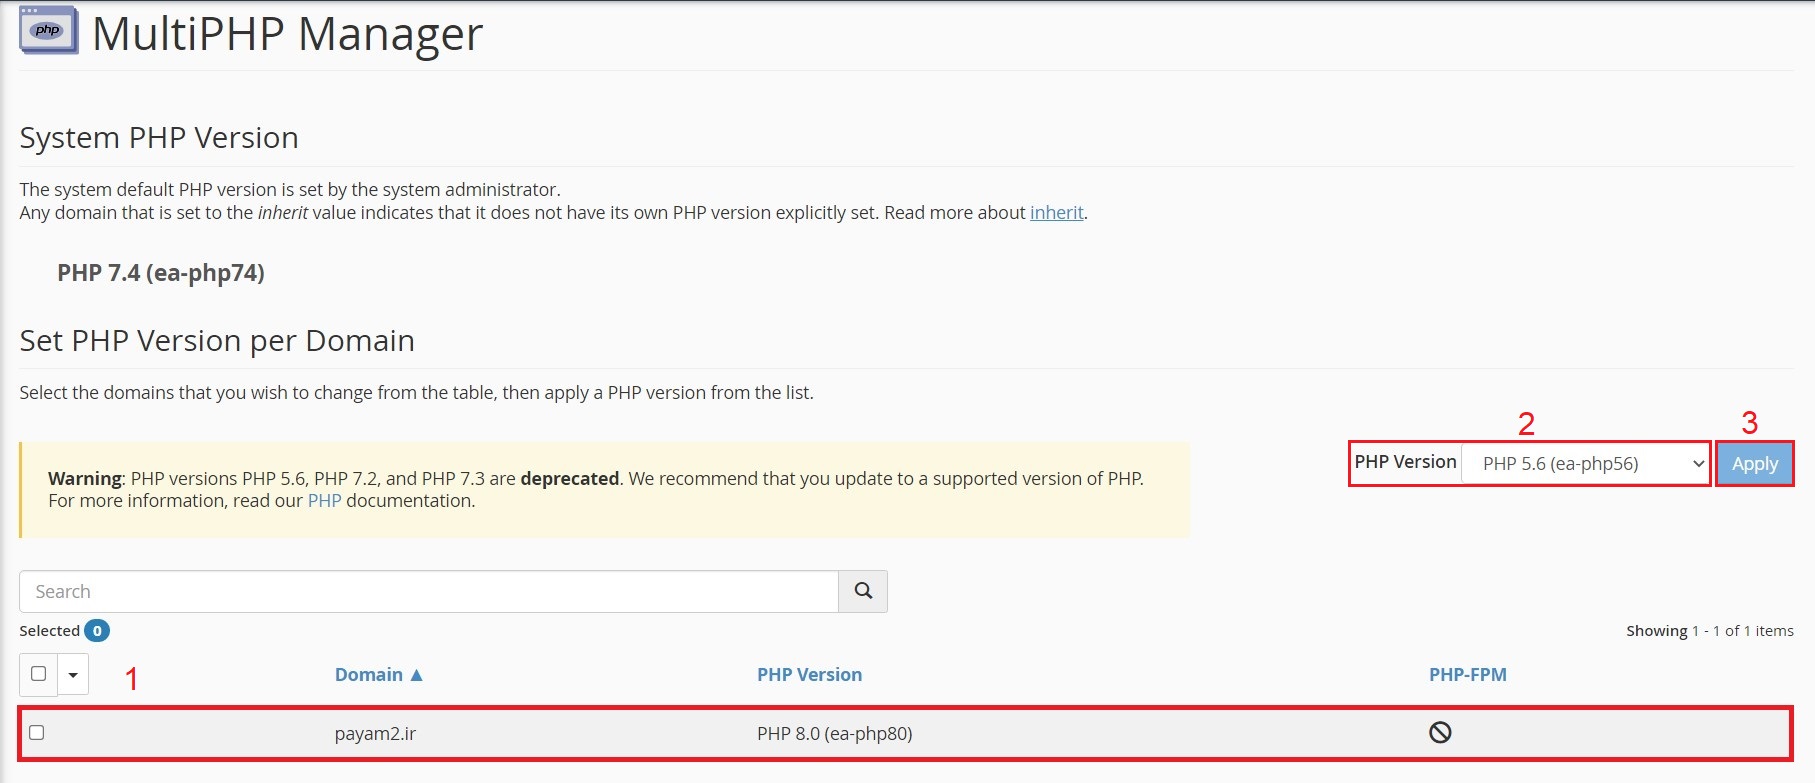Screen dimensions: 1815x783
Task: Click the Apply button
Action: point(1753,463)
